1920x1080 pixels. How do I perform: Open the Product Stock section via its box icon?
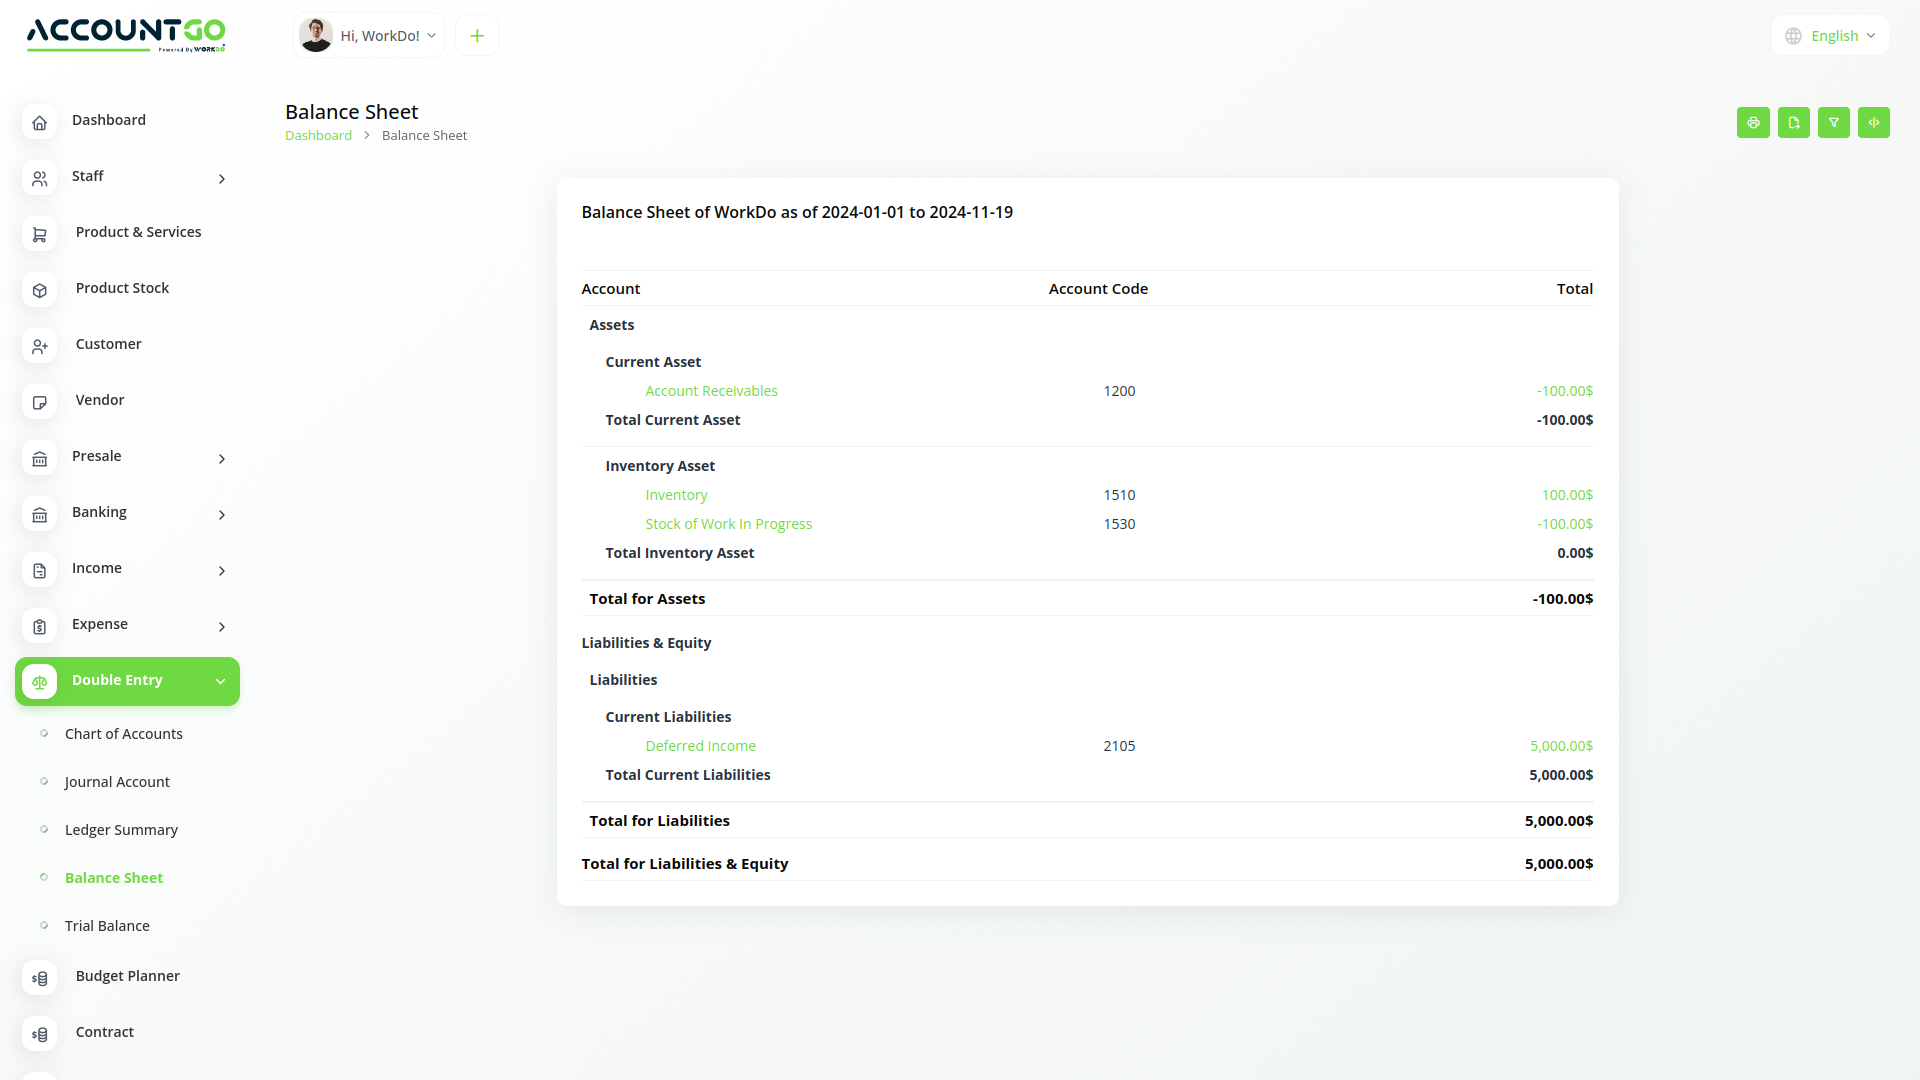39,290
